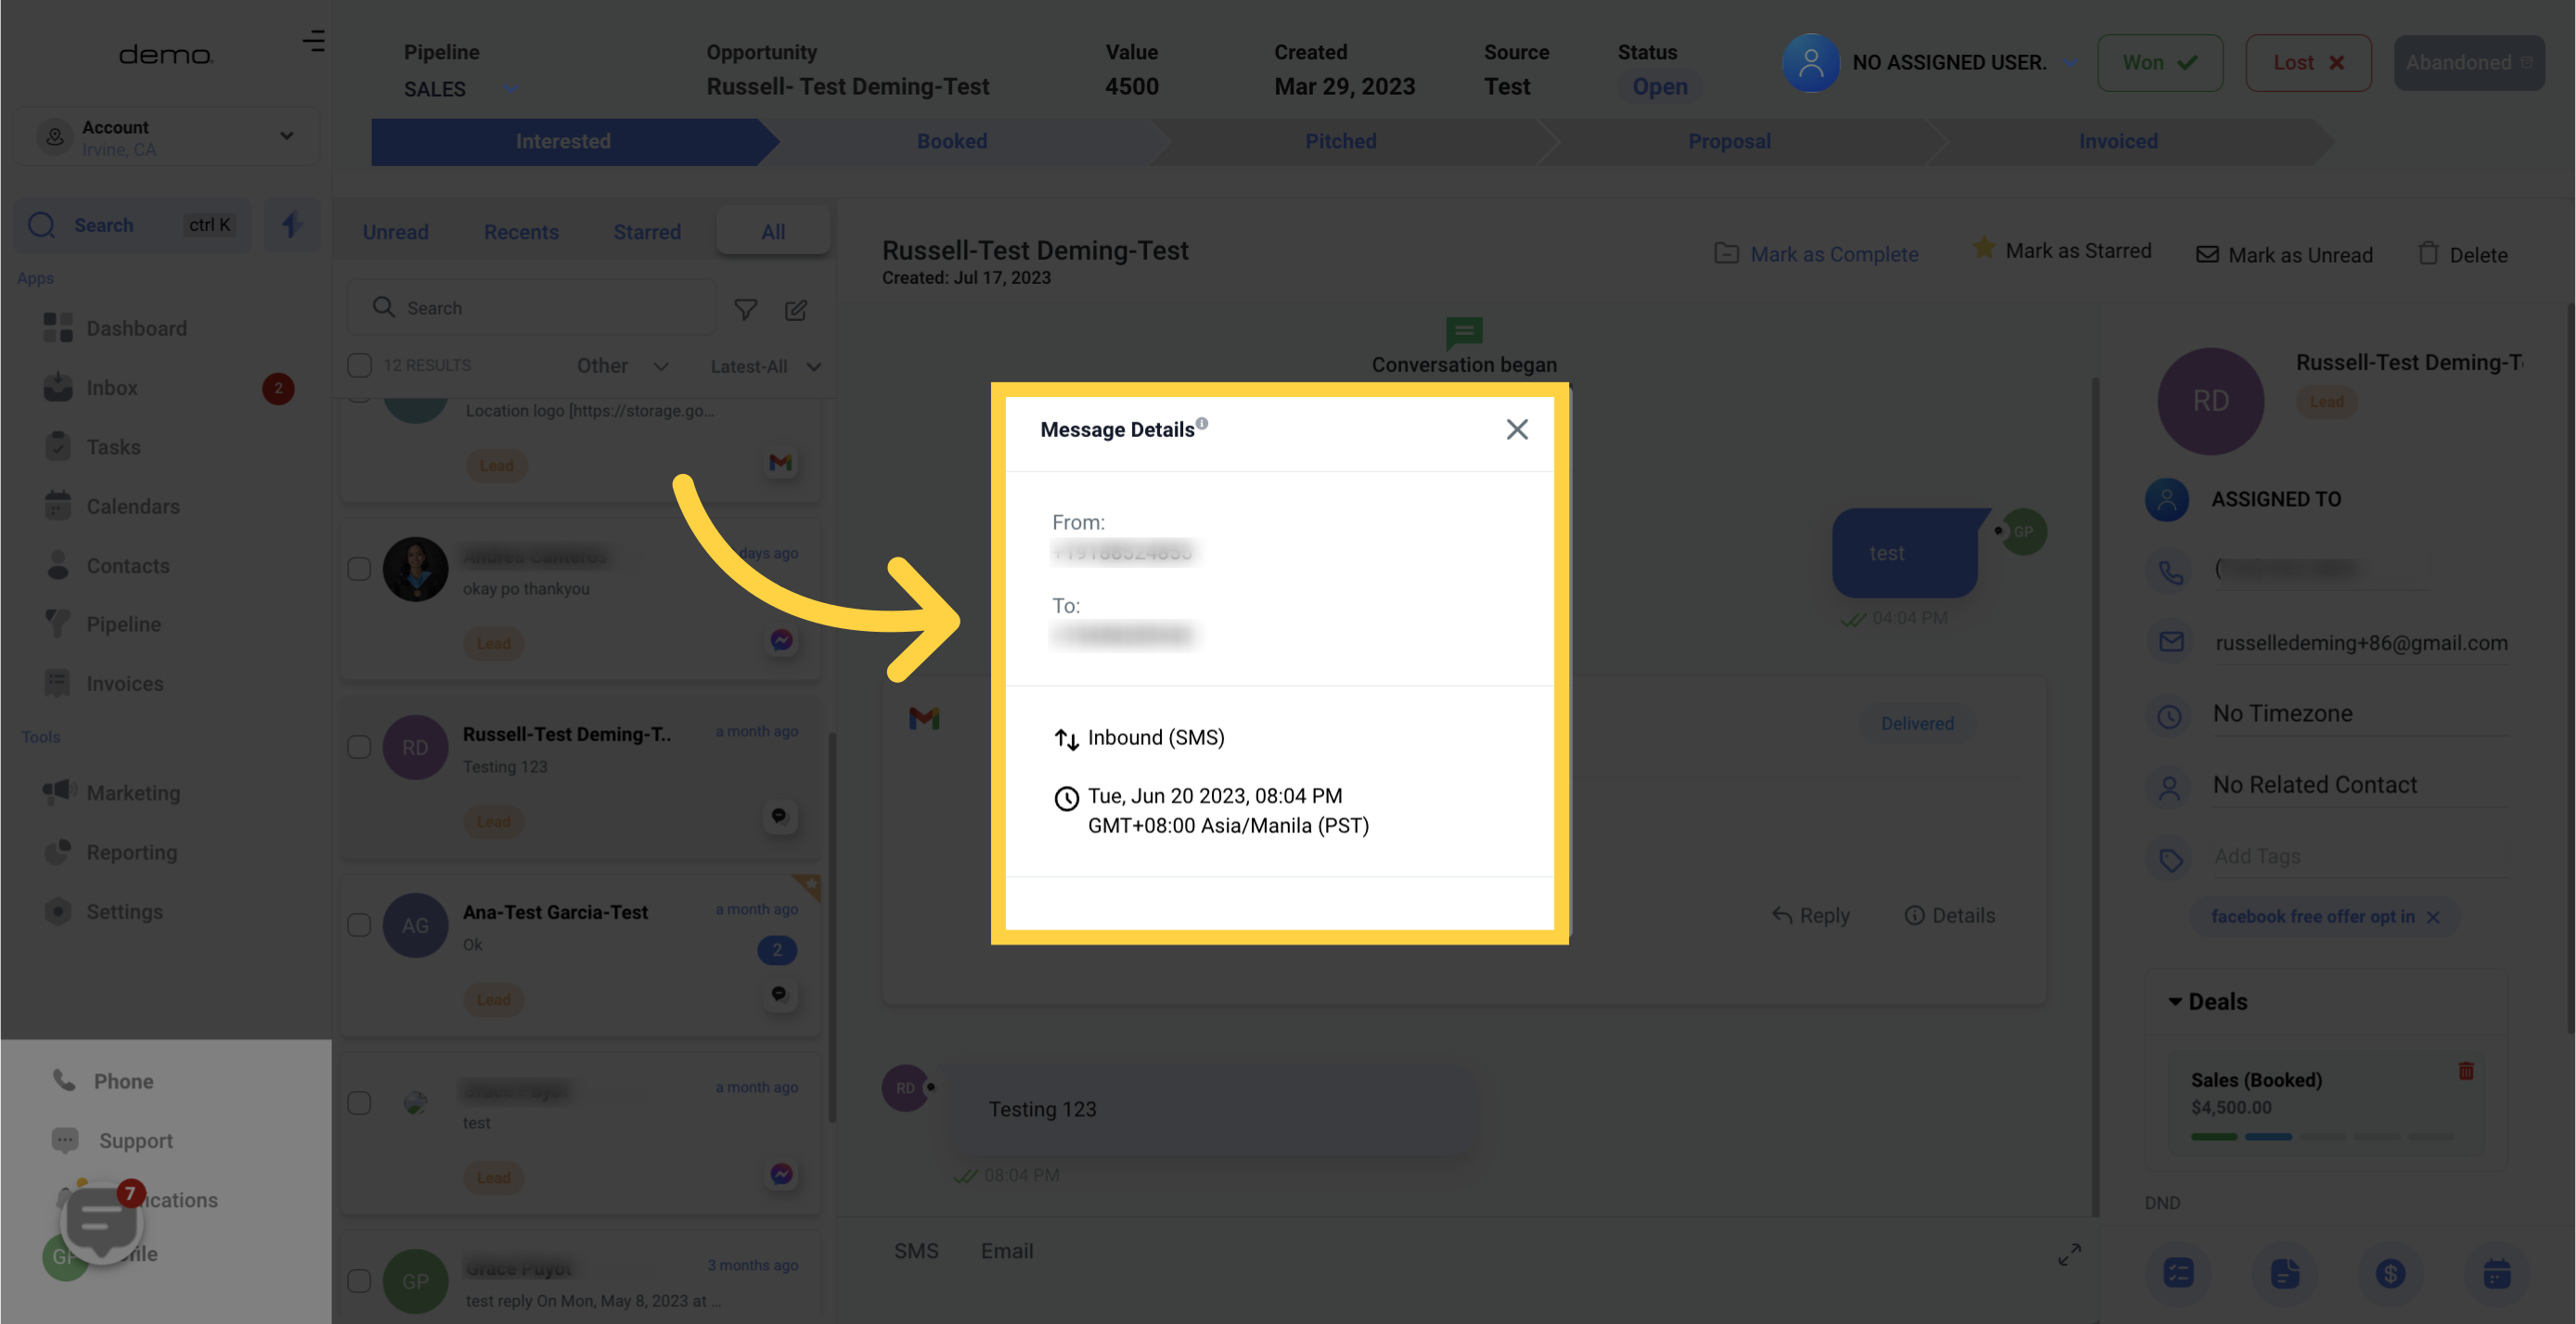Check the box for the 'test' conversation
2576x1324 pixels.
[359, 1103]
